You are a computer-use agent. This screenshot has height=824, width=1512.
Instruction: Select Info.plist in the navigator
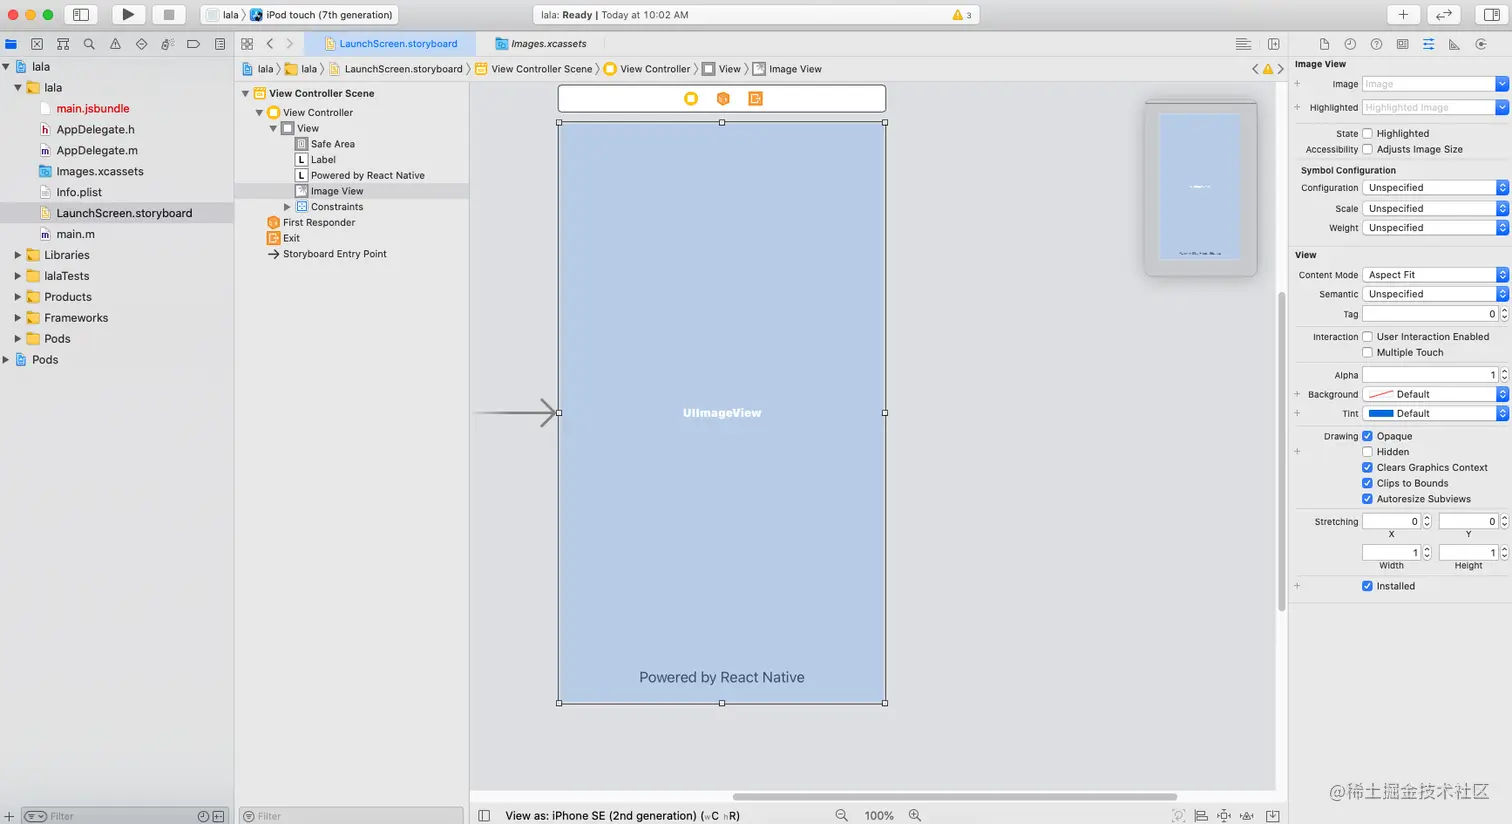(79, 193)
